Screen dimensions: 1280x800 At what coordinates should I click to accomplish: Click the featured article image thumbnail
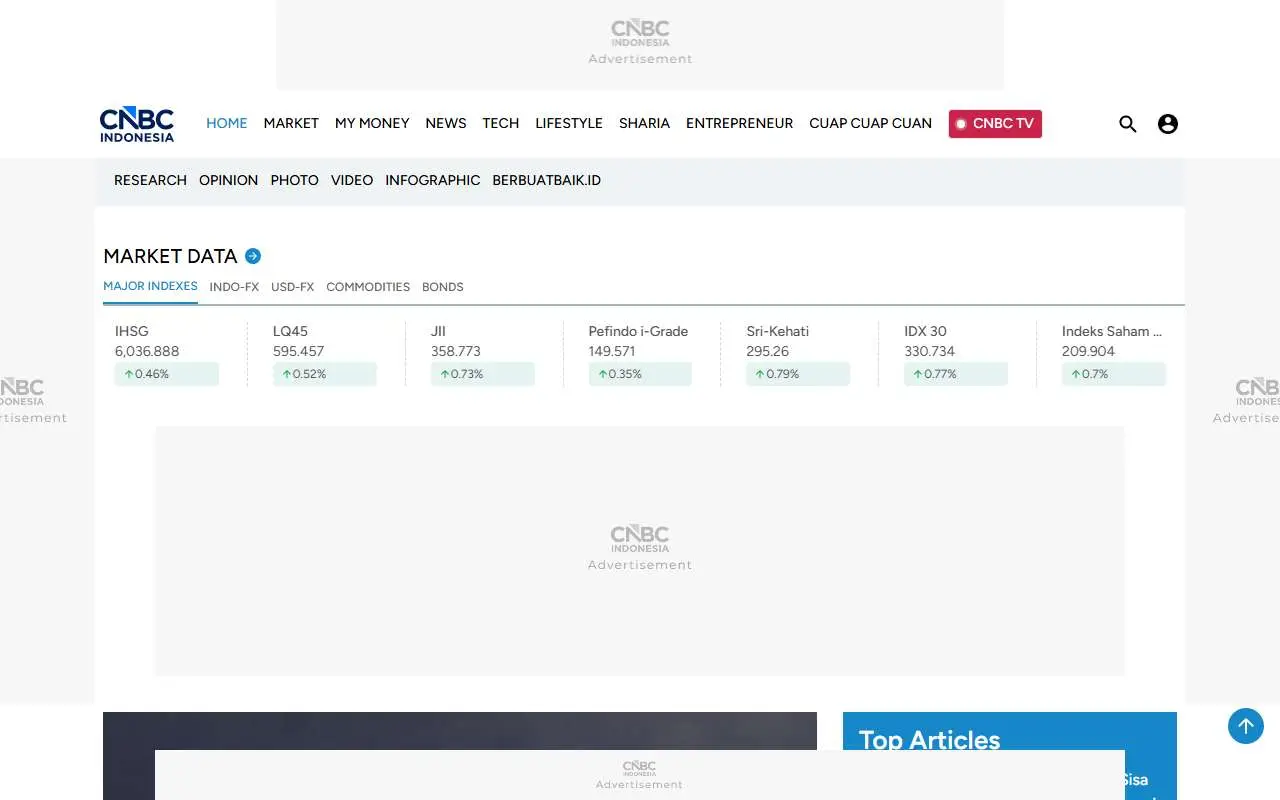click(x=460, y=731)
